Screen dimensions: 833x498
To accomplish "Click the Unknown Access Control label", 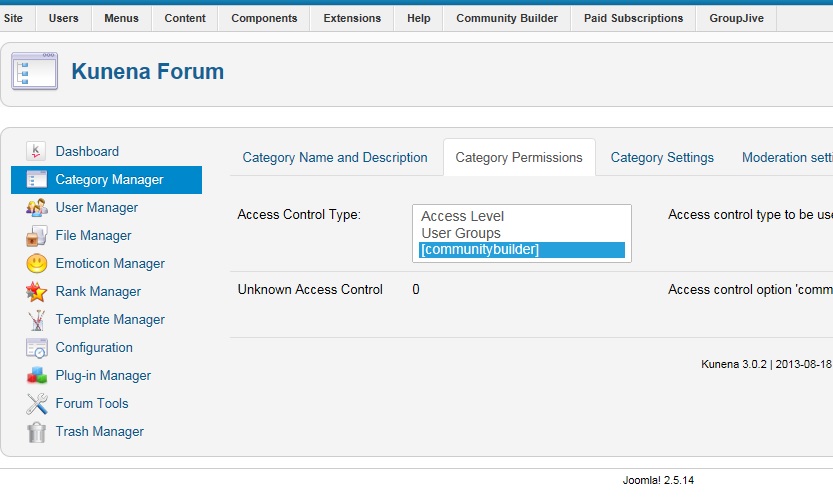I will (x=310, y=290).
